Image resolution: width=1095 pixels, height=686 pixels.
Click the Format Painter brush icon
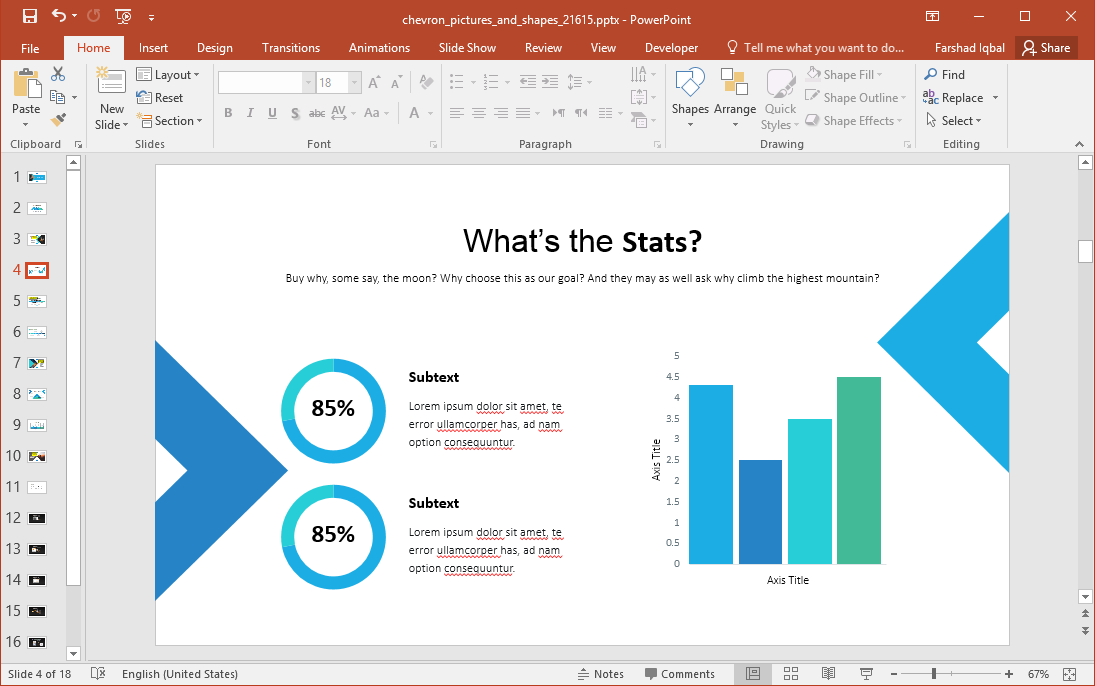[58, 120]
